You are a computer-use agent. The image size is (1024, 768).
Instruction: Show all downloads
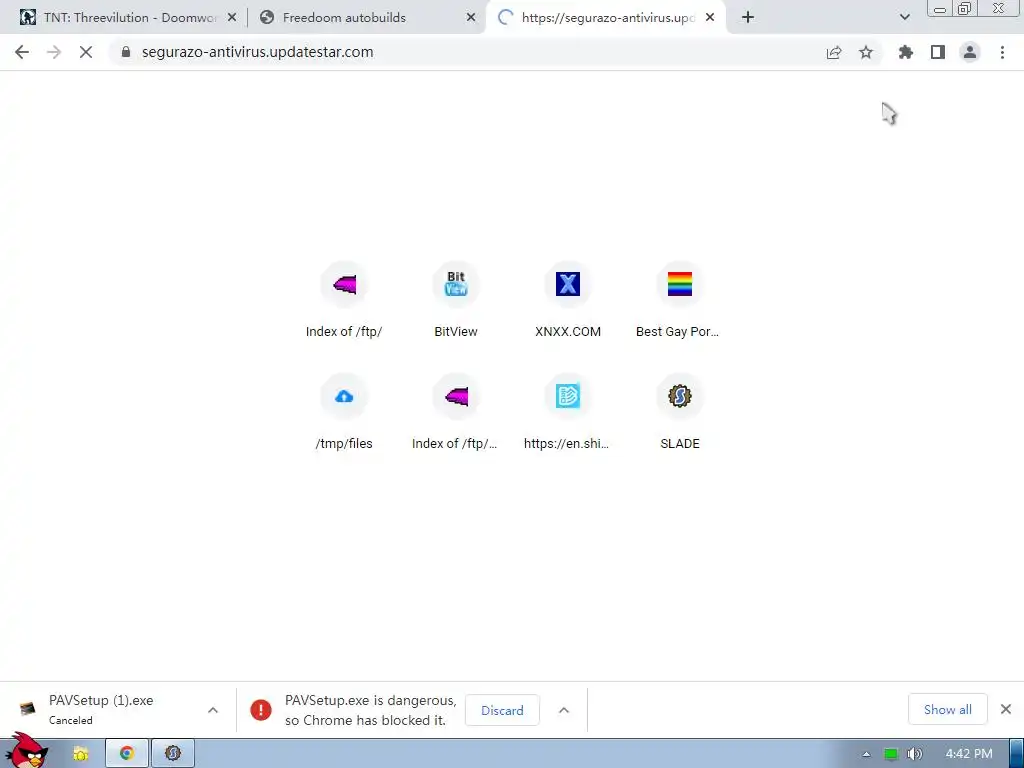948,709
